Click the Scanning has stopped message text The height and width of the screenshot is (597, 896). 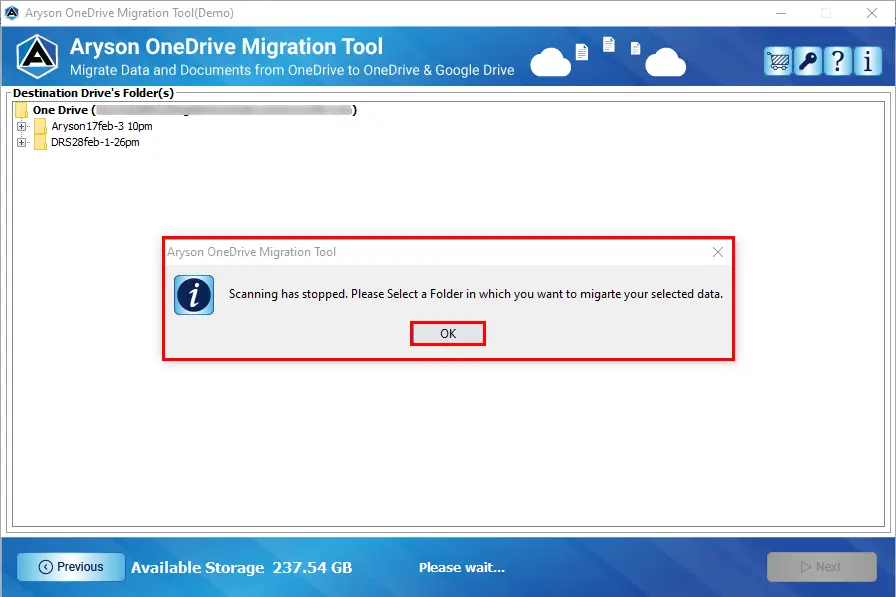[476, 294]
